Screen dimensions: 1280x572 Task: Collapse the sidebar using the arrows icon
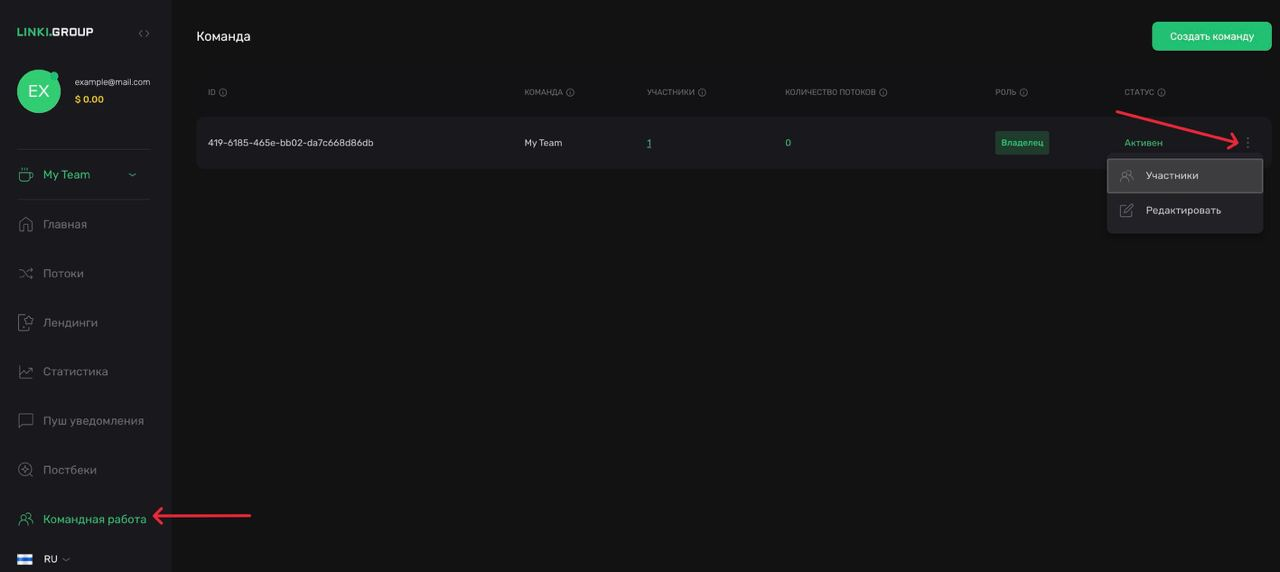click(144, 33)
